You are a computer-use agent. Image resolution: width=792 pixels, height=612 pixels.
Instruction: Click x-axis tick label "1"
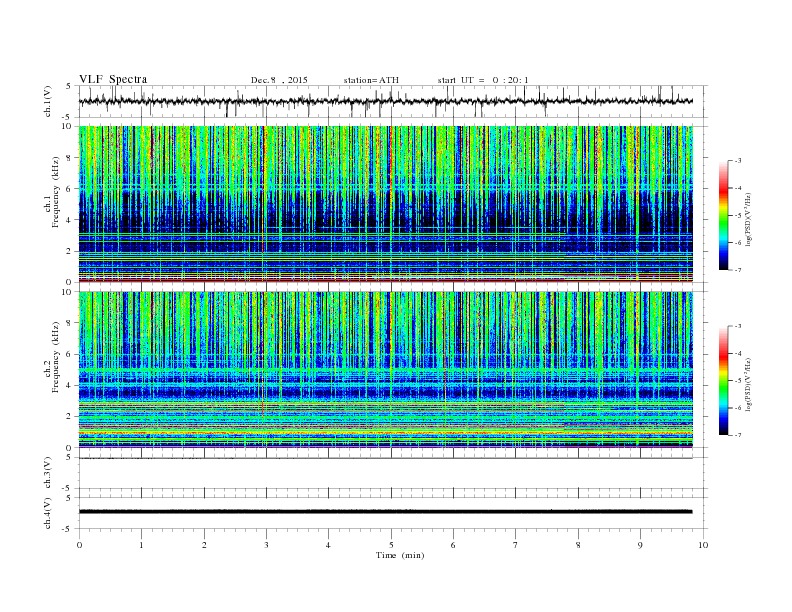[x=141, y=545]
